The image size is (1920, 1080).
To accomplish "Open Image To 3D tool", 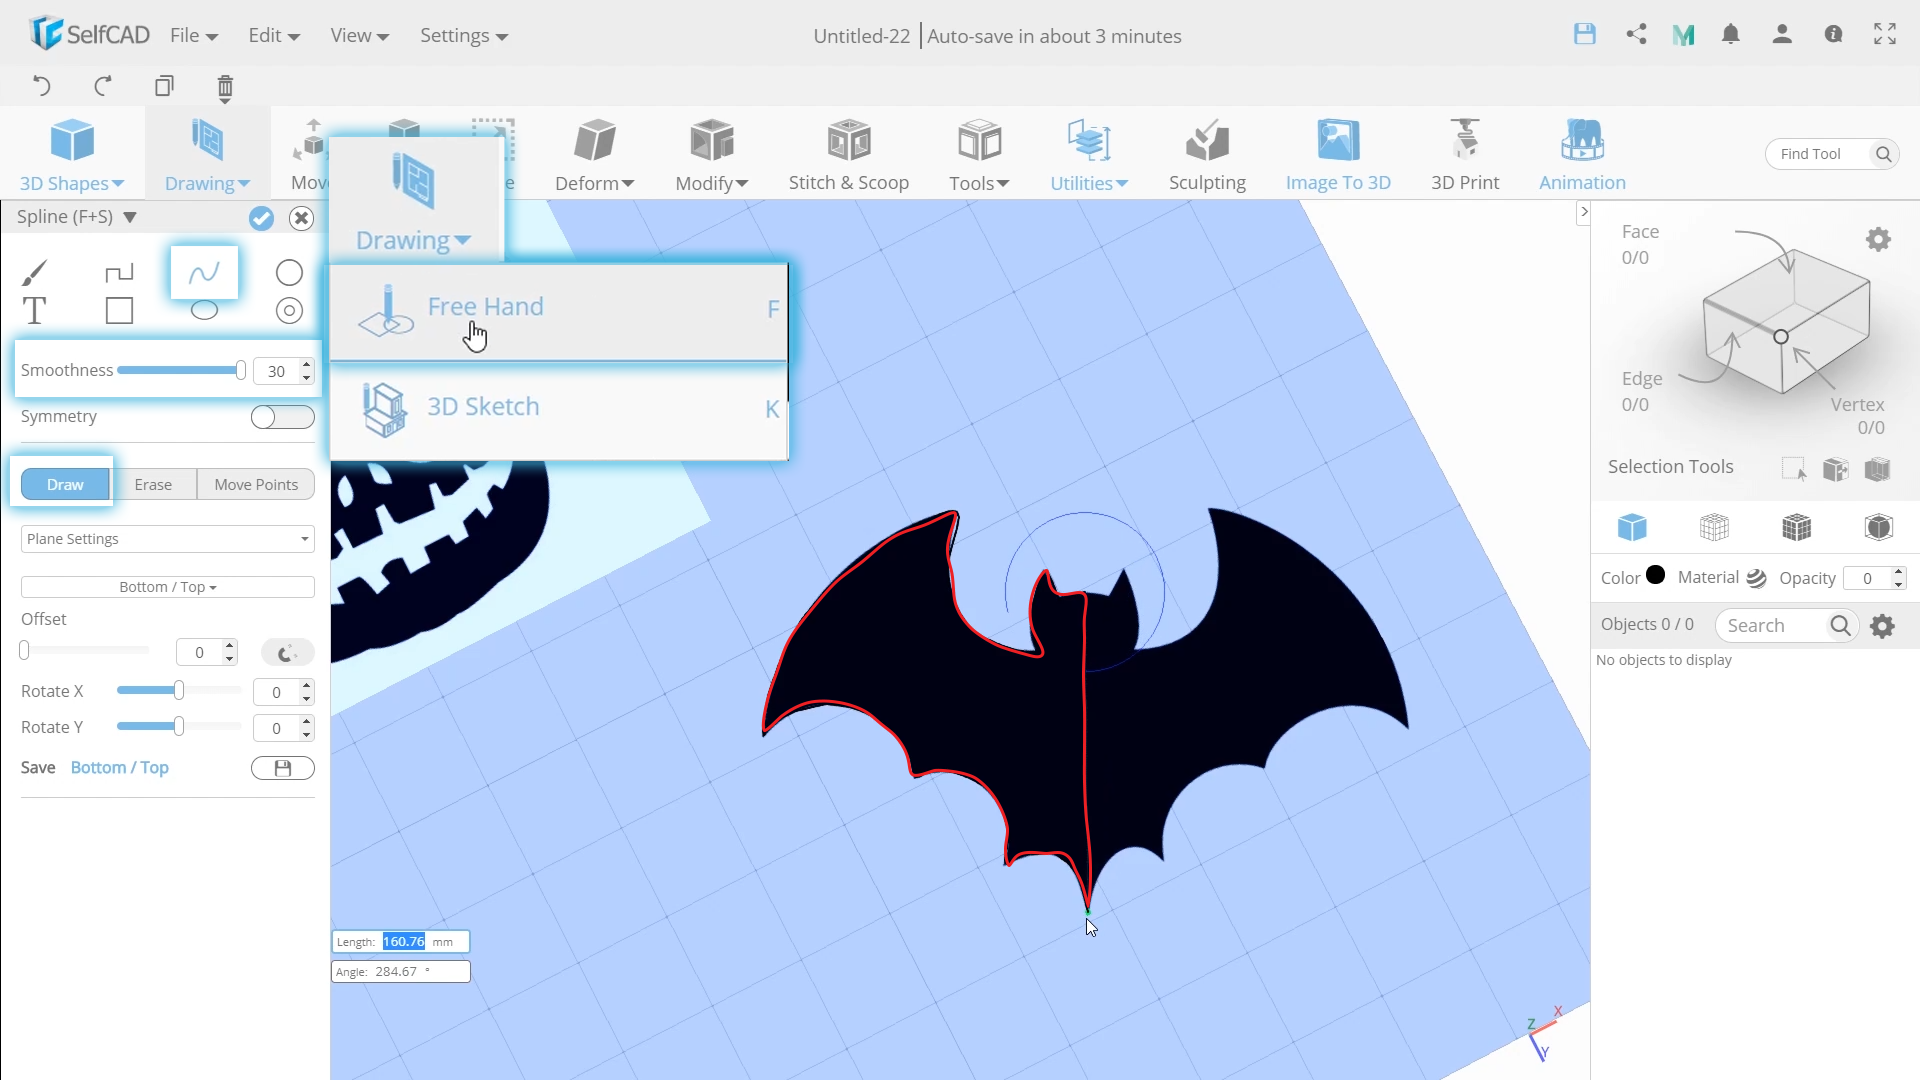I will click(1338, 155).
